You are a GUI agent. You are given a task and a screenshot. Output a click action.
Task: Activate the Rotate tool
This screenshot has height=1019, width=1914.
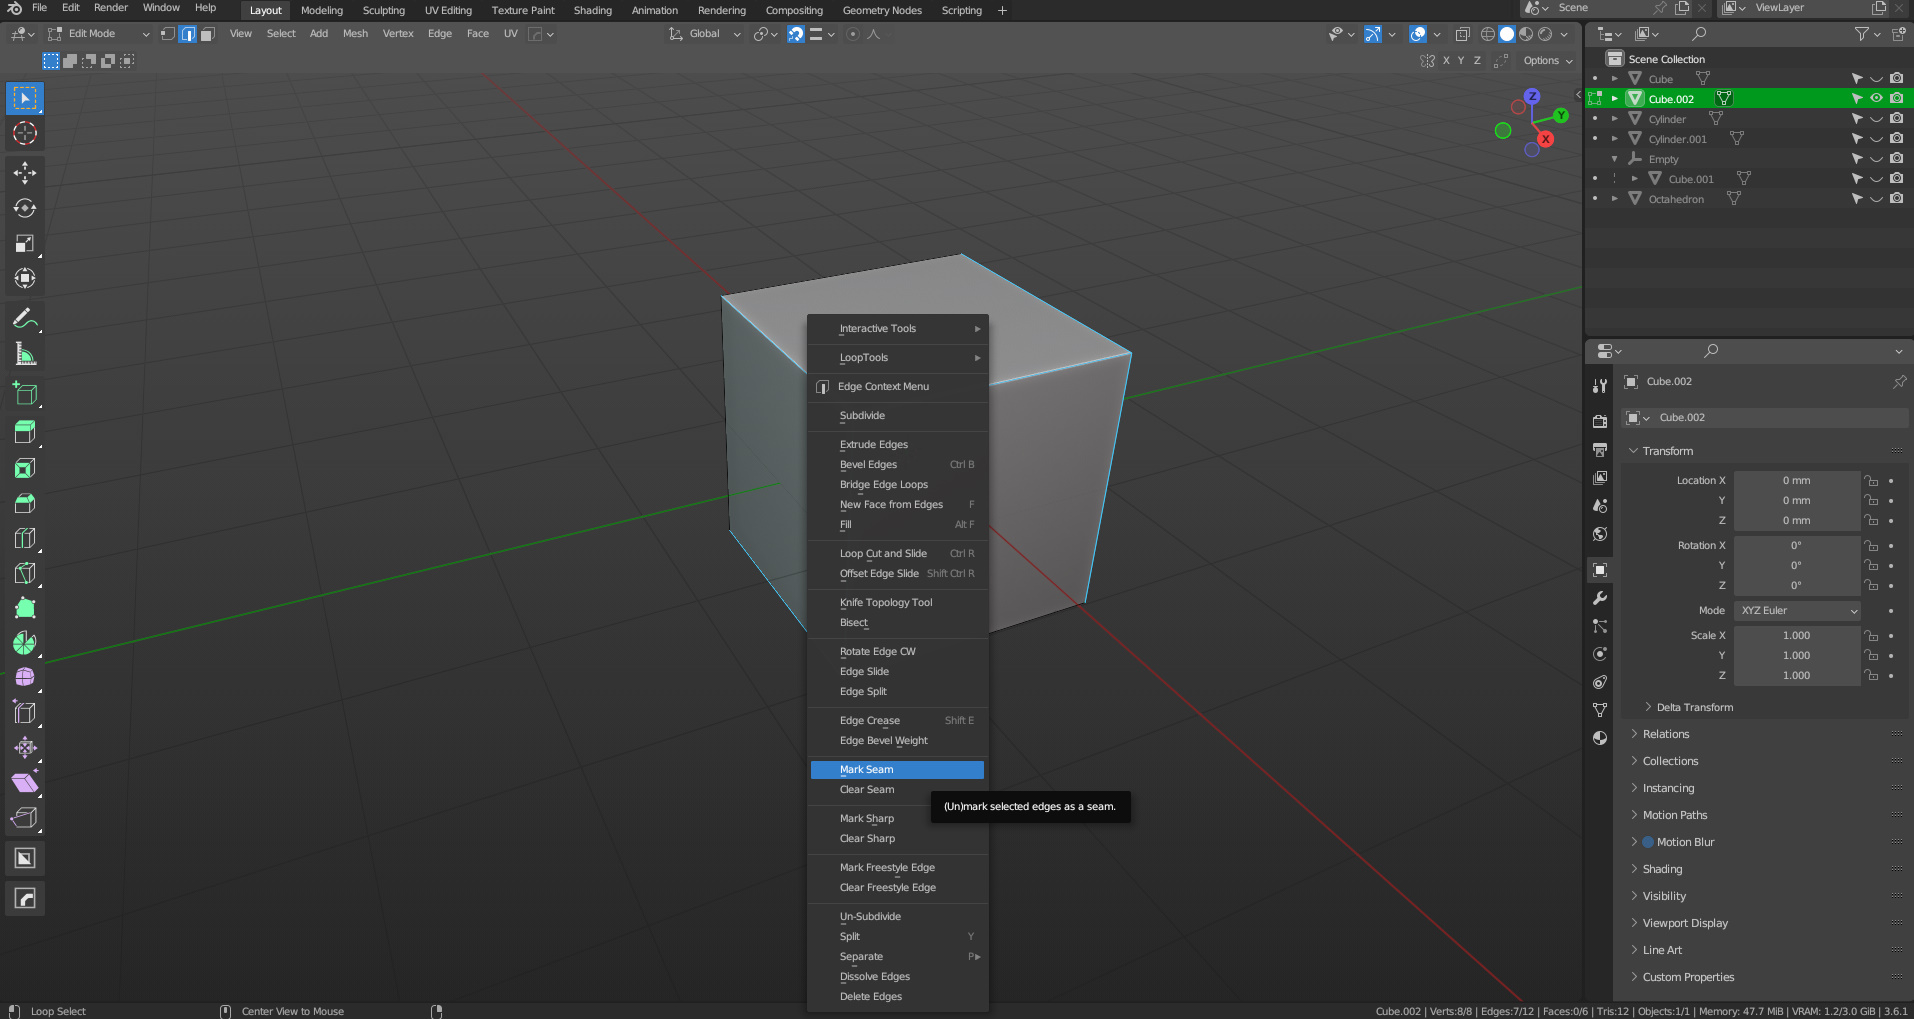click(25, 208)
